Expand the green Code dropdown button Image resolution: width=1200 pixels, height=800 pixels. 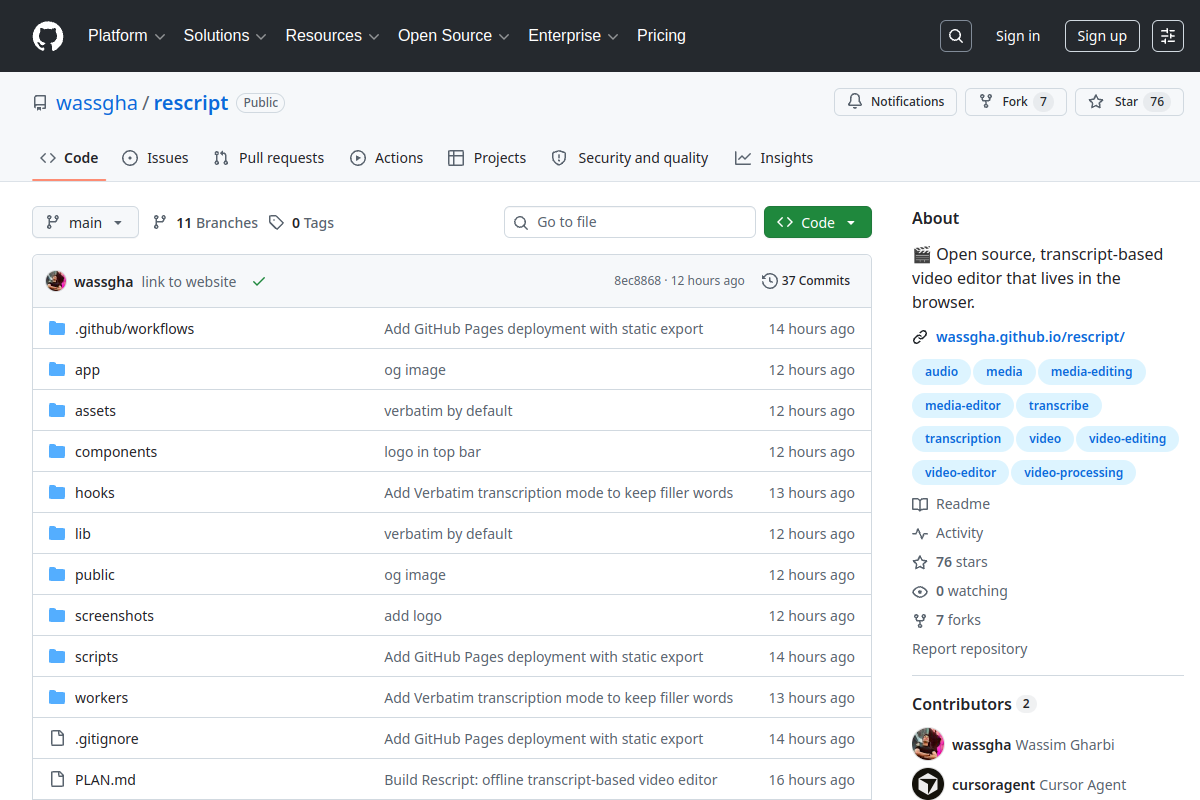click(818, 222)
